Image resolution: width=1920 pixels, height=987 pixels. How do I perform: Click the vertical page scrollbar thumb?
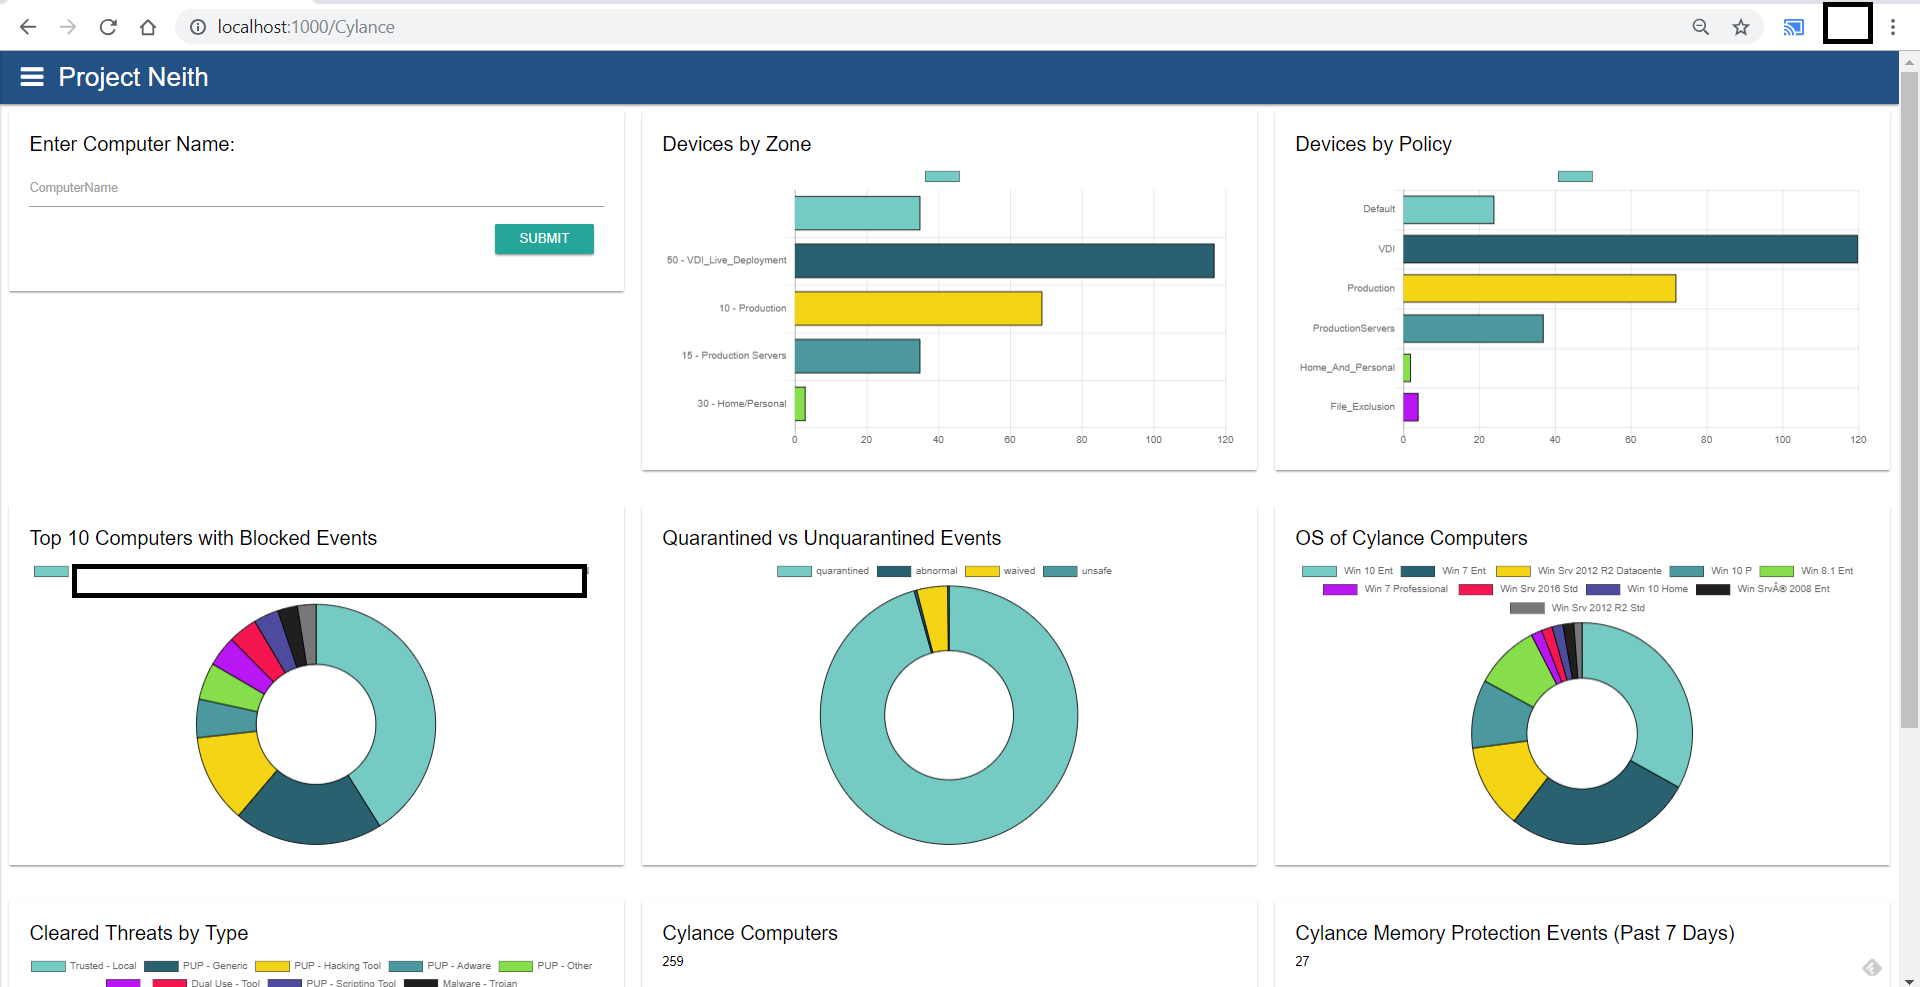[1909, 400]
